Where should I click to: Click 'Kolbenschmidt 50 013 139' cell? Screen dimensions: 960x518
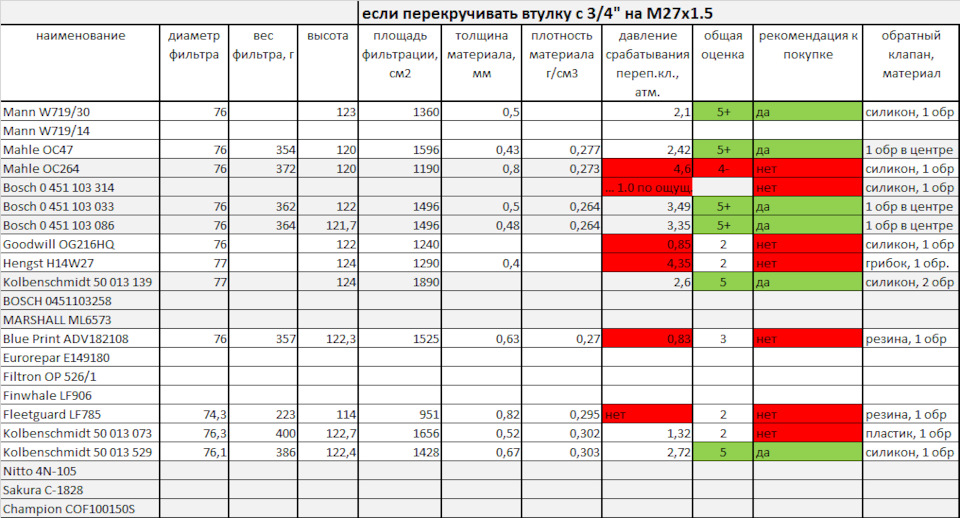[80, 282]
